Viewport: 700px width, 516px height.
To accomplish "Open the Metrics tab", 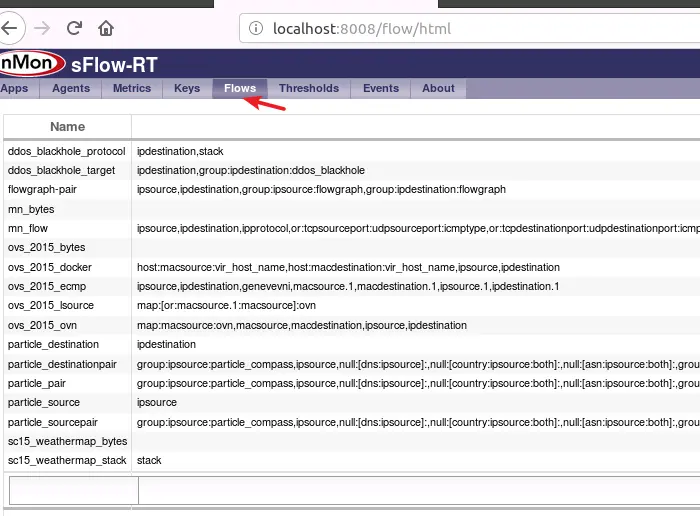I will (x=132, y=88).
